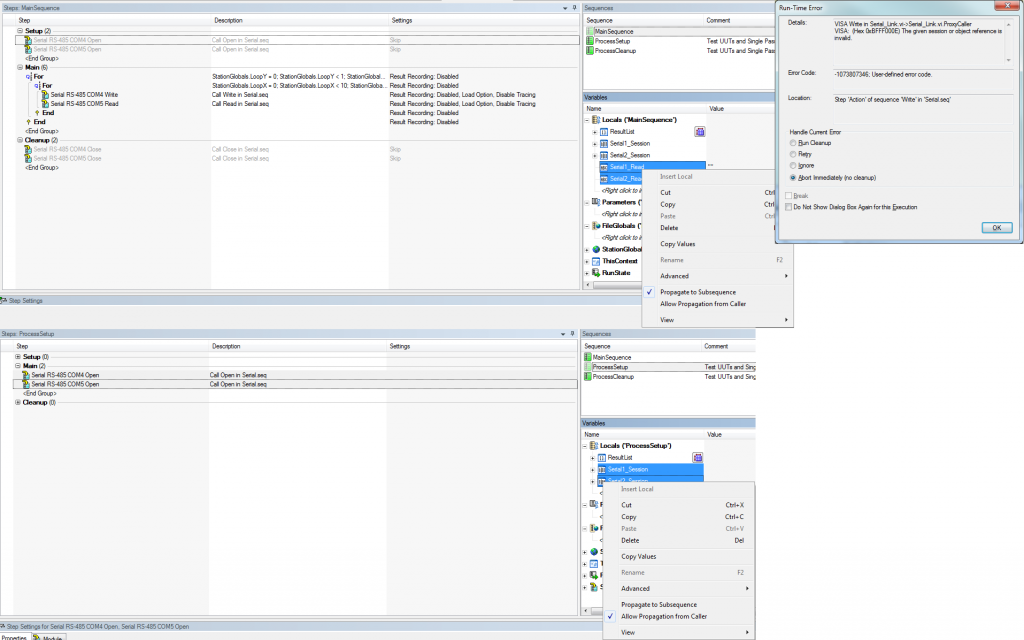Choose the Ignore radio option
Screen dimensions: 1024x640
tap(792, 167)
